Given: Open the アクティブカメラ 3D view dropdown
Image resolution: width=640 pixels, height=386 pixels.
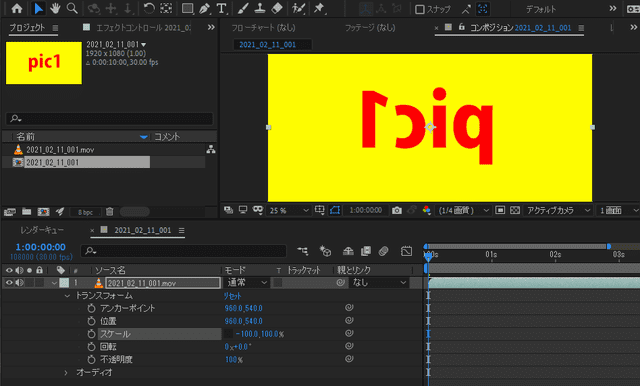Looking at the screenshot, I should click(x=558, y=211).
